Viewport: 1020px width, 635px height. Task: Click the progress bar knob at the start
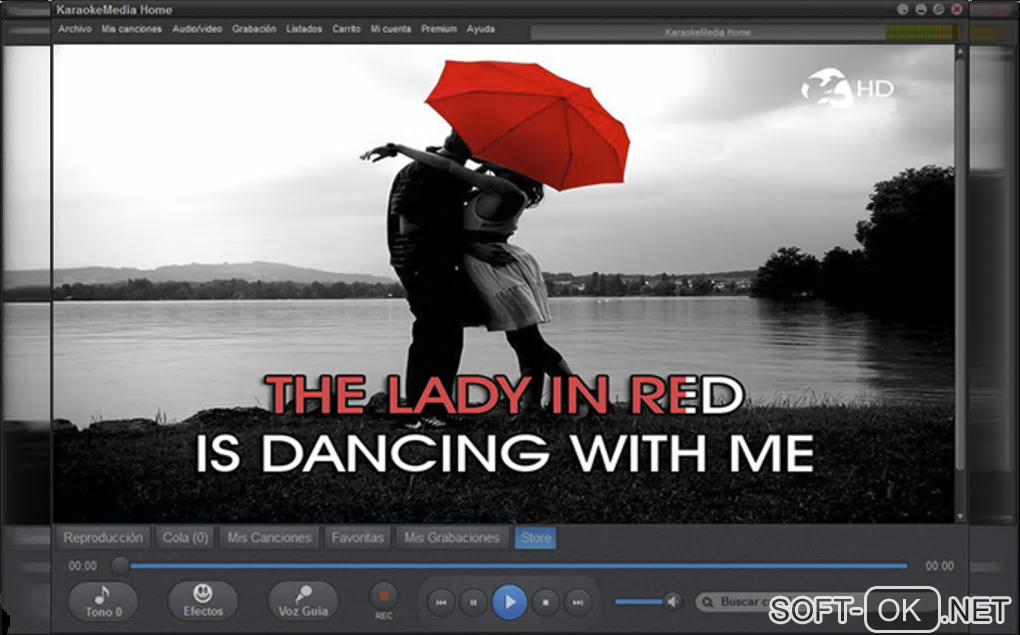pos(120,565)
